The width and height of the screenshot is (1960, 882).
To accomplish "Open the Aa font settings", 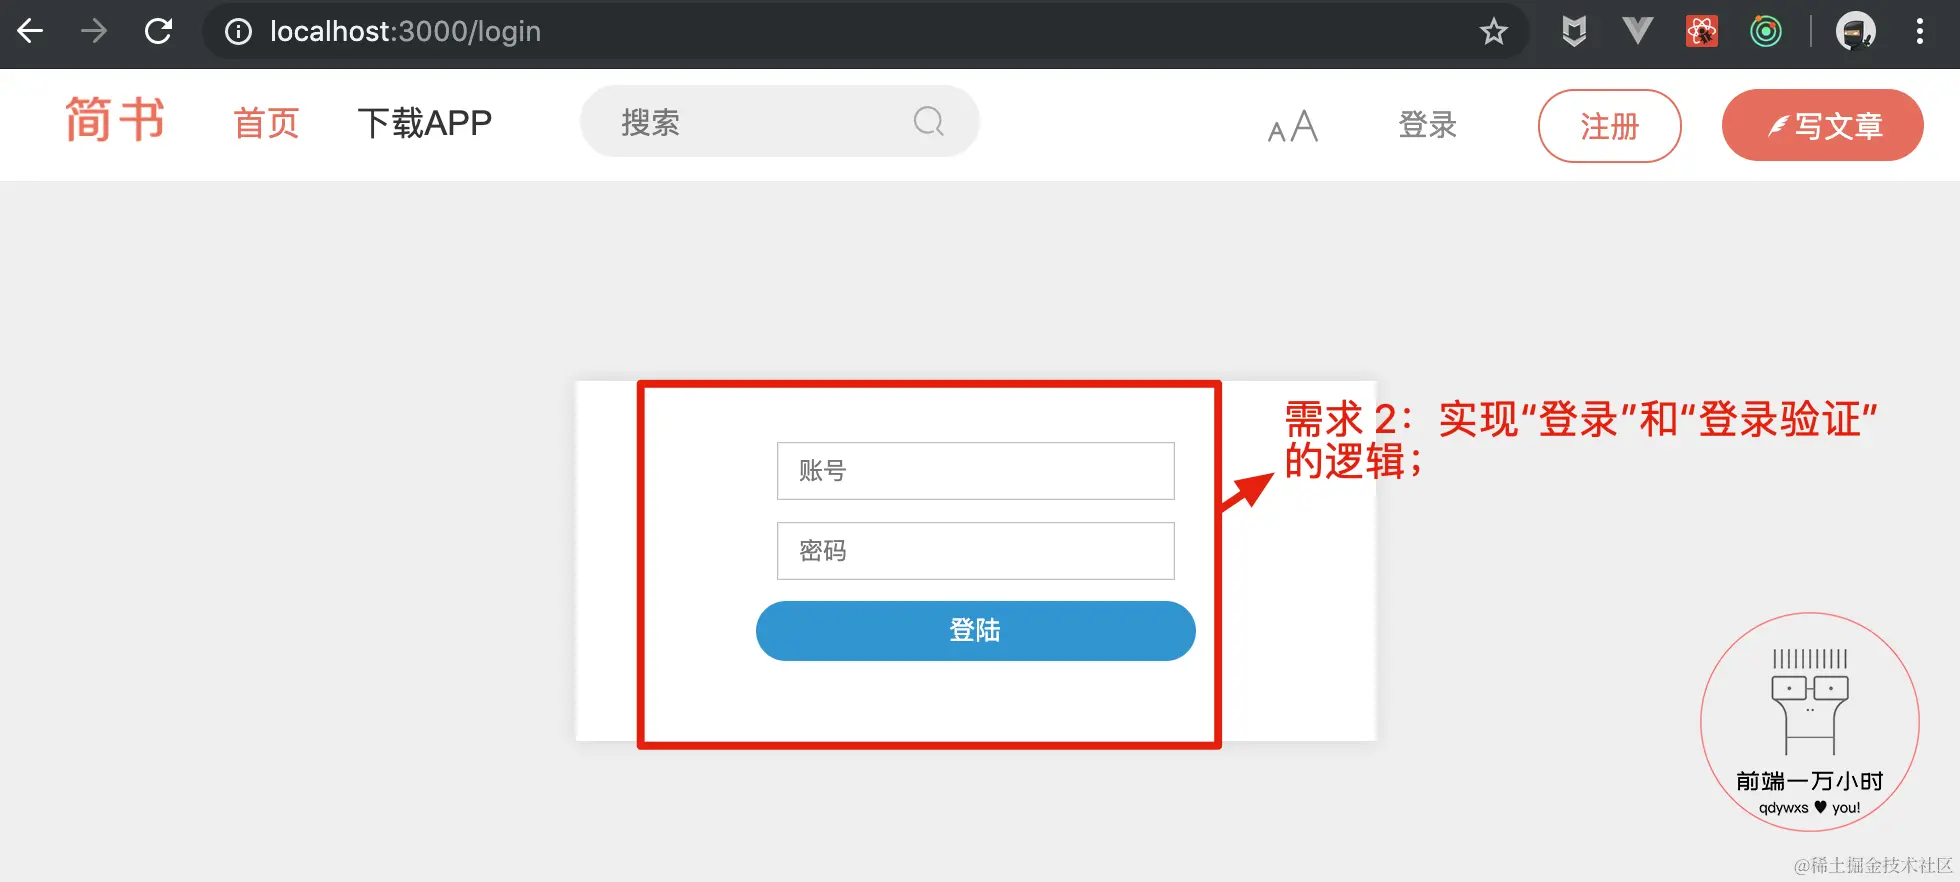I will tap(1293, 126).
